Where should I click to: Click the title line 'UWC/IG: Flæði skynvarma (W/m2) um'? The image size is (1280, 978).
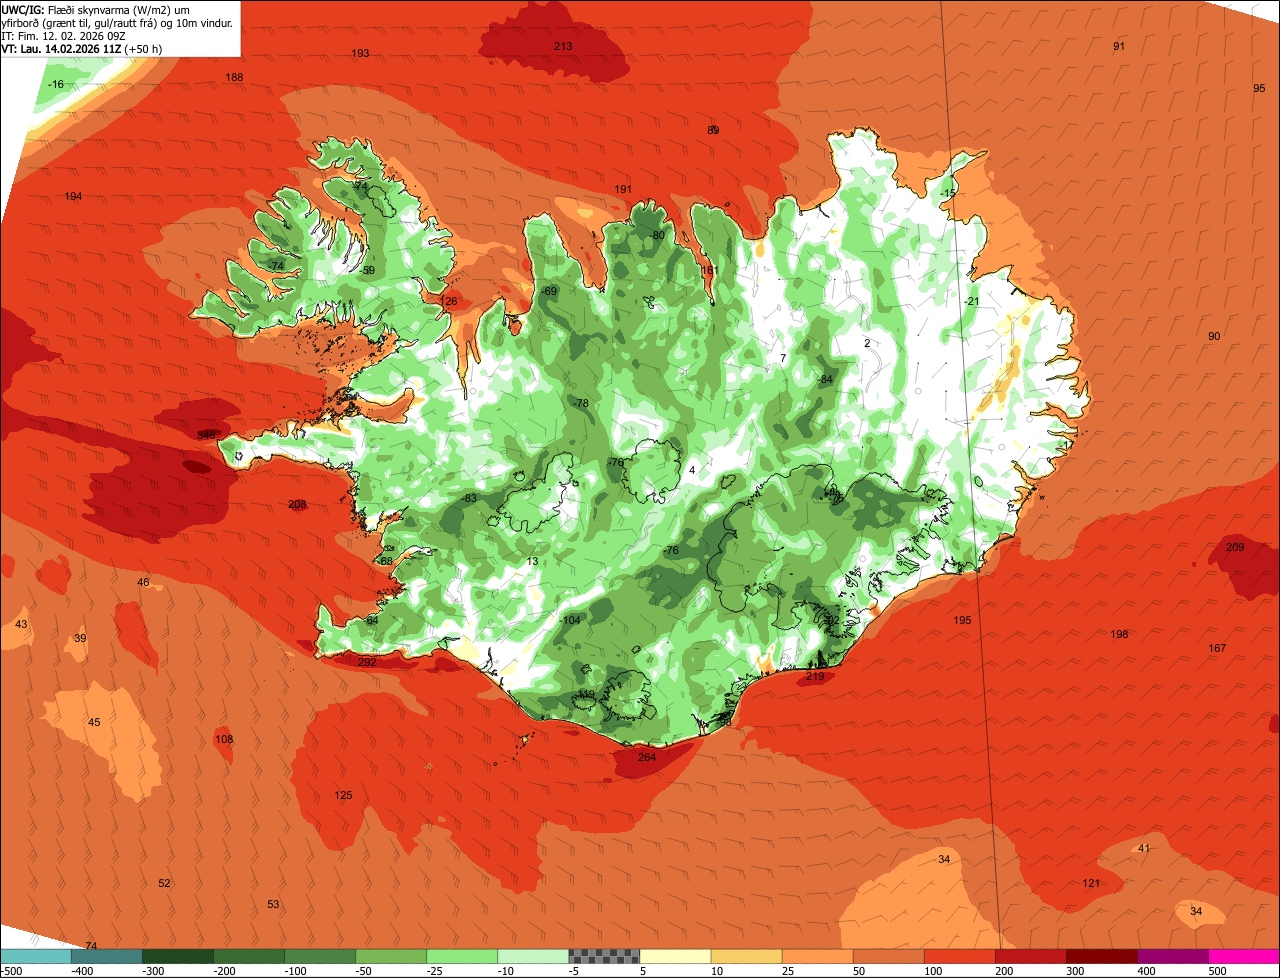pyautogui.click(x=96, y=9)
